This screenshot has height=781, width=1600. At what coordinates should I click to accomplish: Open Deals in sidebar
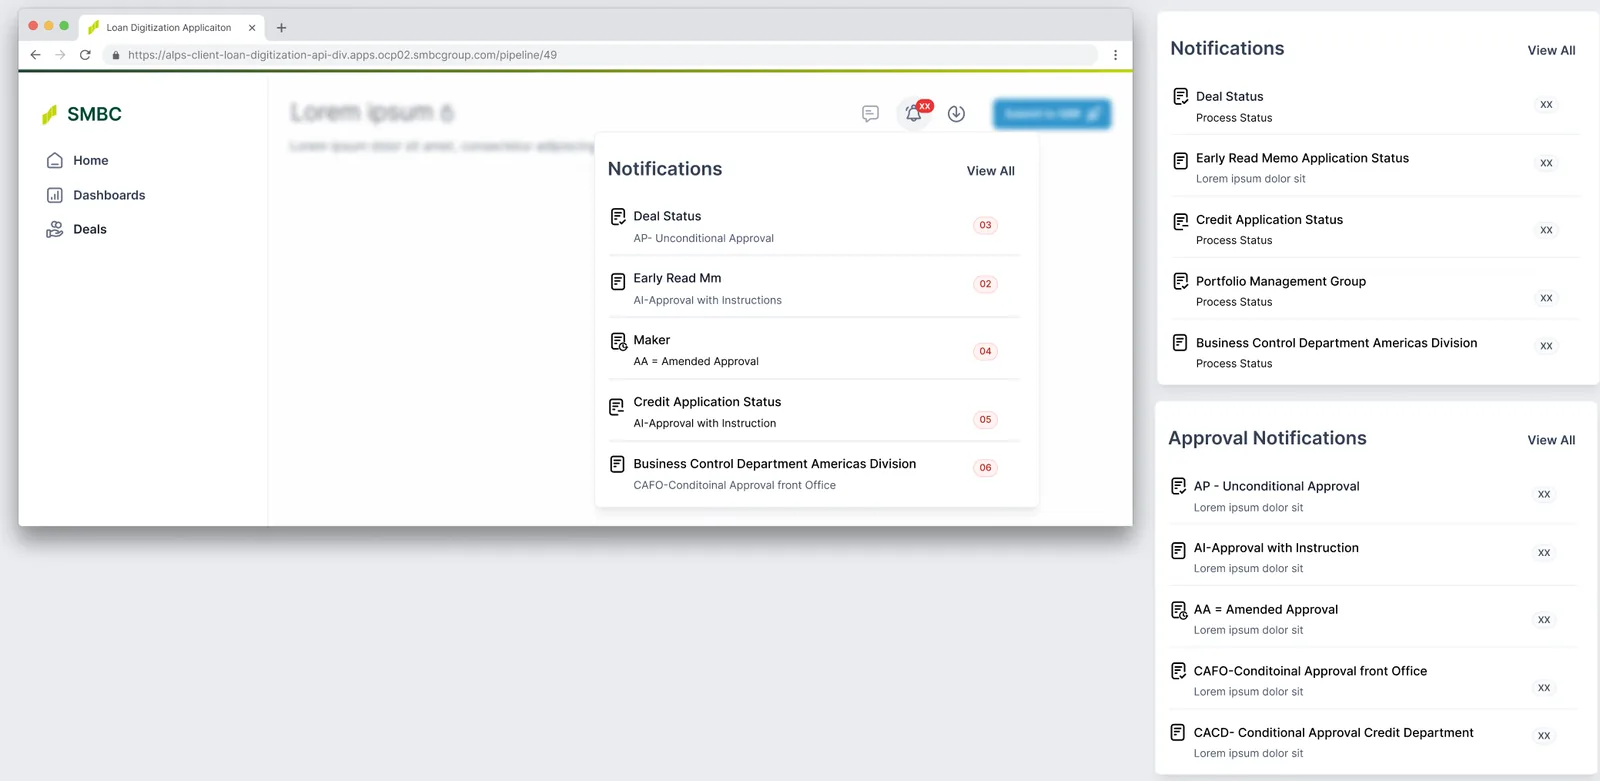pos(76,229)
